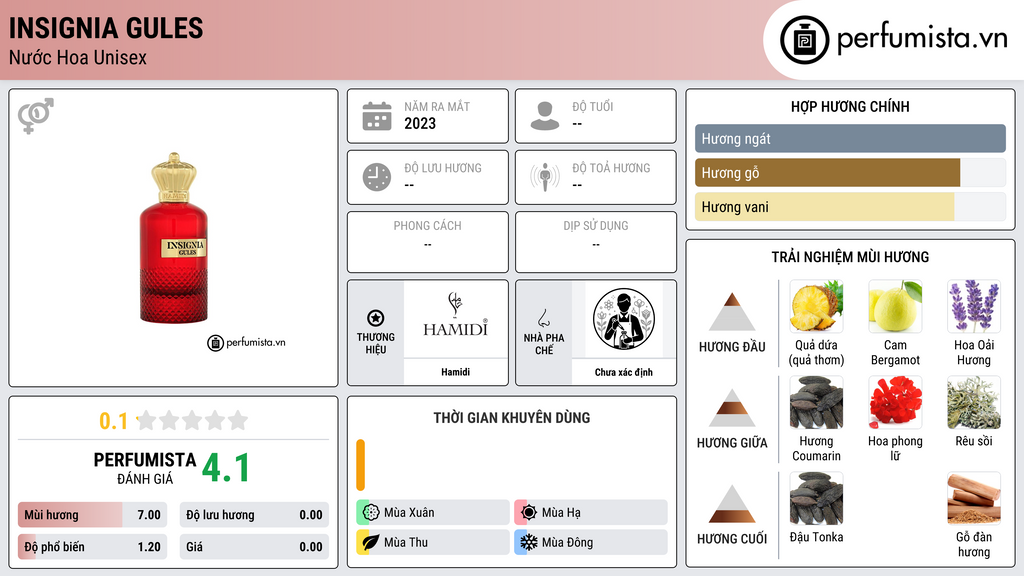This screenshot has height=576, width=1024.
Task: Click the yellow 0.1 user rating
Action: (x=114, y=421)
